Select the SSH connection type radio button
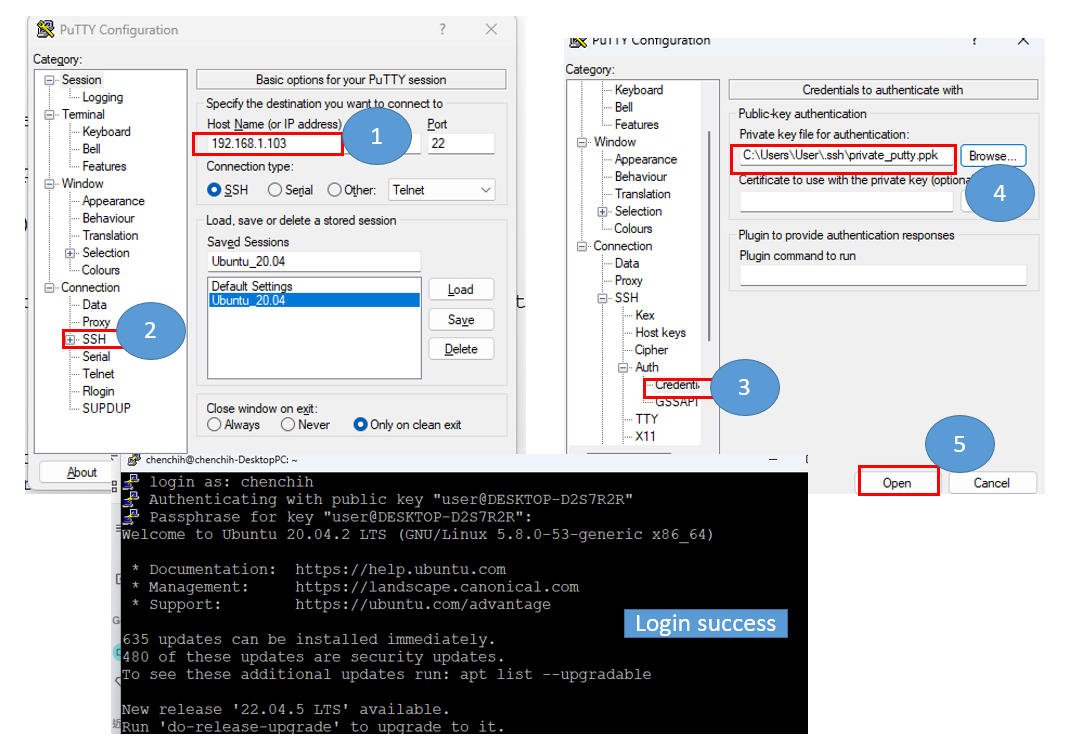The image size is (1067, 746). pyautogui.click(x=214, y=190)
